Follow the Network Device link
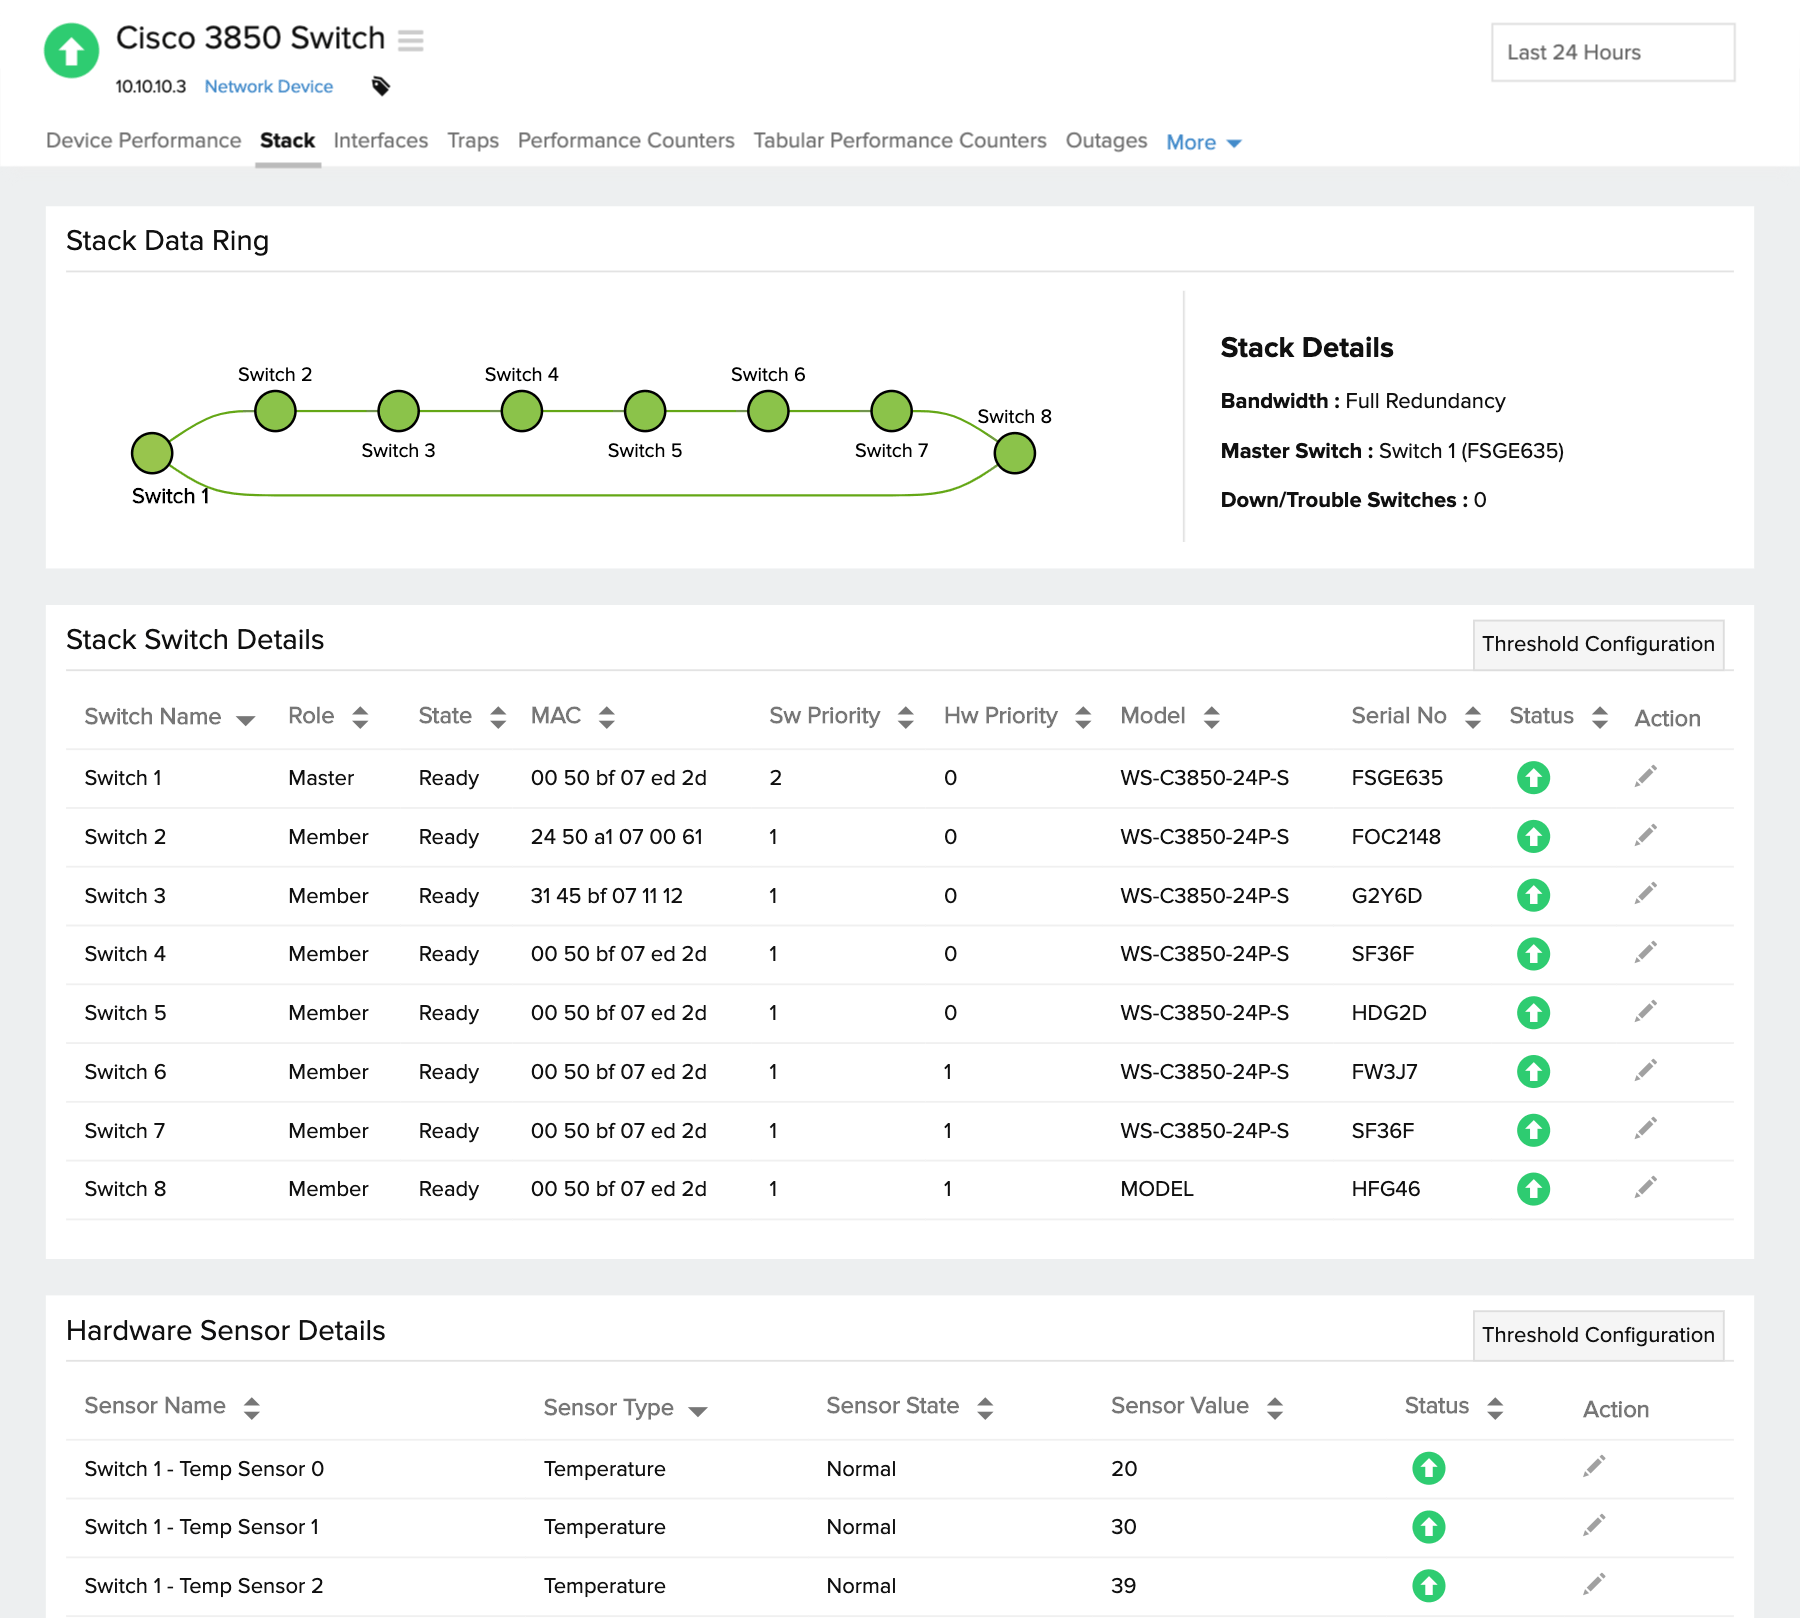 (x=268, y=86)
